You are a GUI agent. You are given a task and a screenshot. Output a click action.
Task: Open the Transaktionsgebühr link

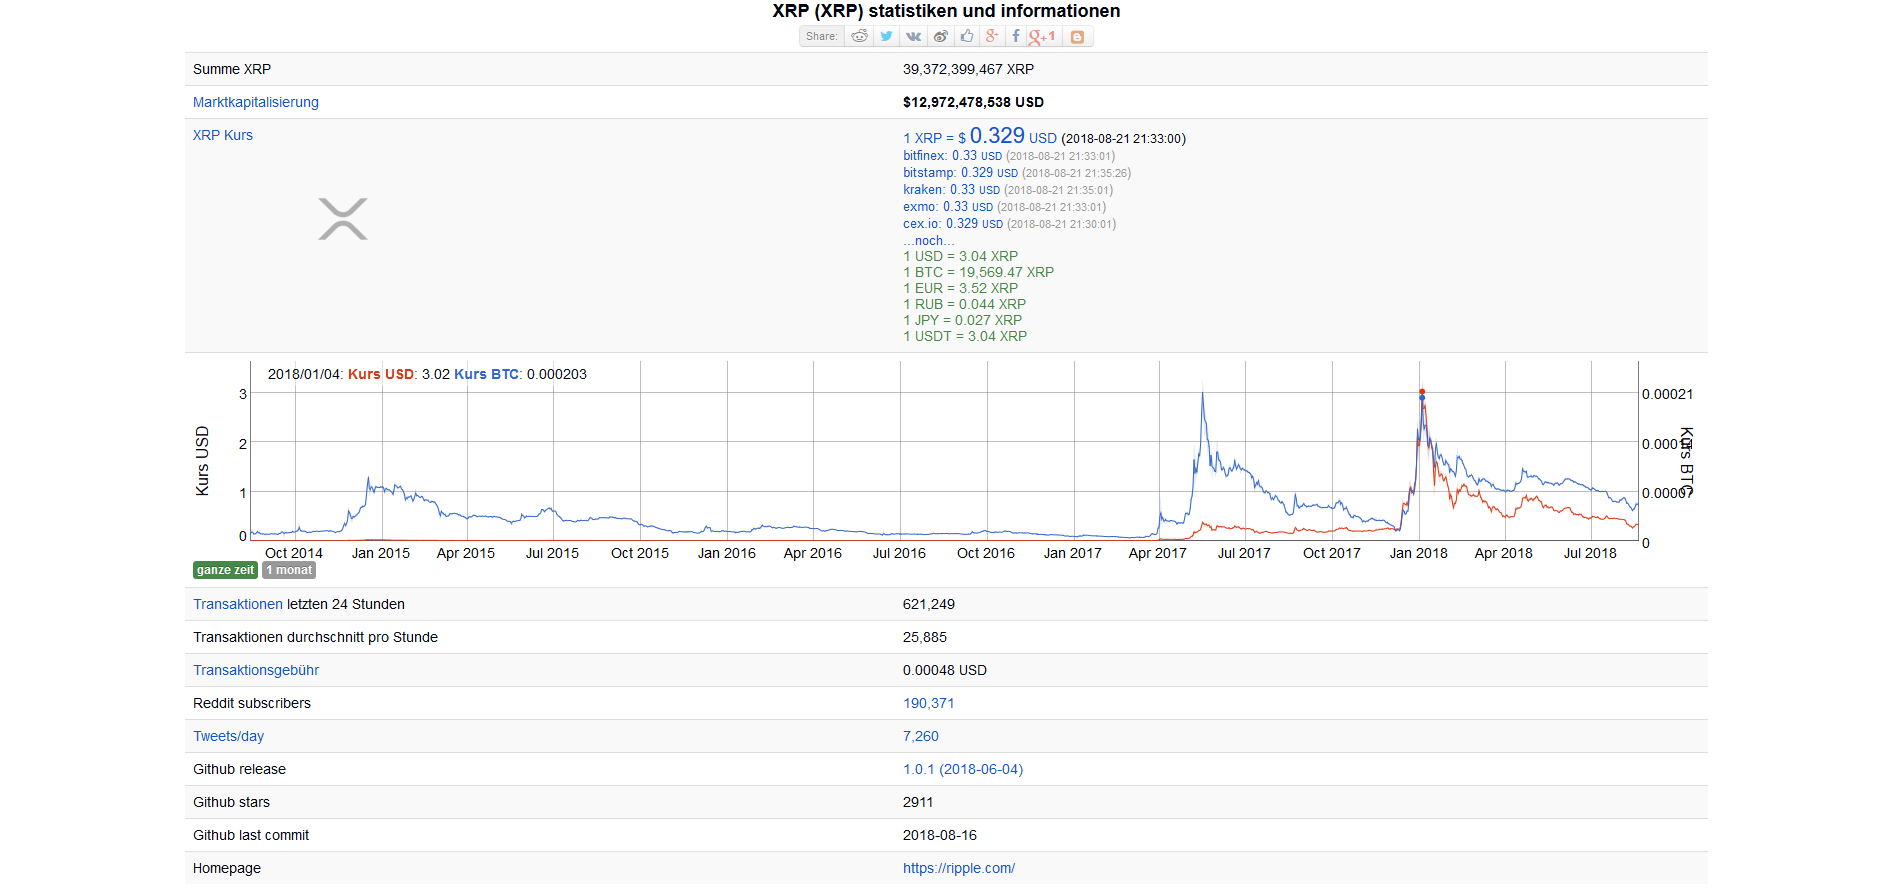[256, 670]
